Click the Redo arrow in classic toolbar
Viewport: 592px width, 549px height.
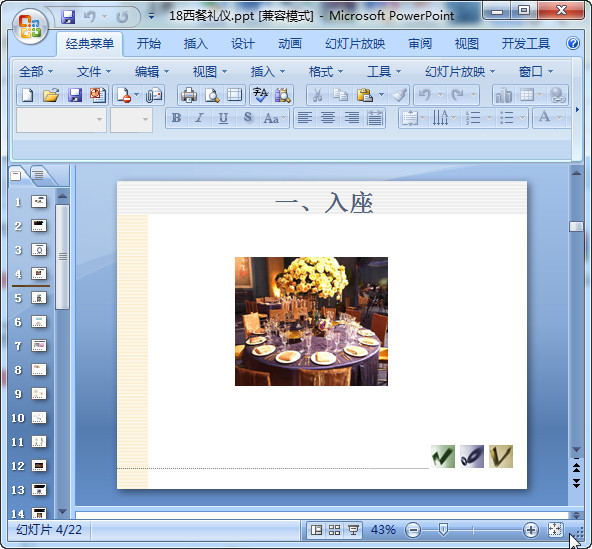(x=458, y=95)
